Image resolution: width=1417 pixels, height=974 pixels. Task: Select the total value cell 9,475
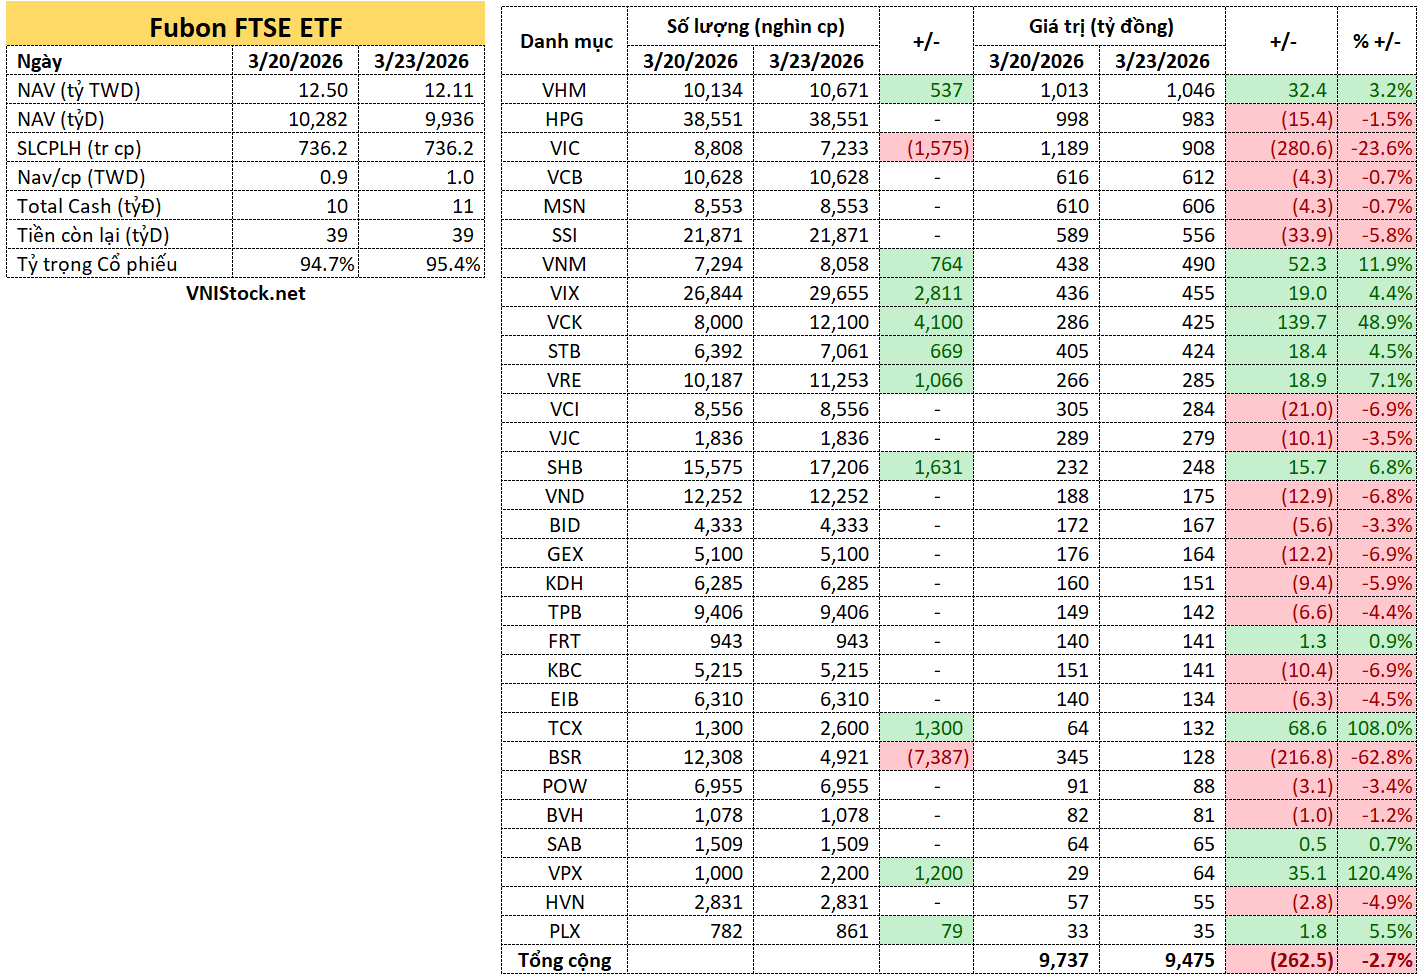(x=1162, y=960)
